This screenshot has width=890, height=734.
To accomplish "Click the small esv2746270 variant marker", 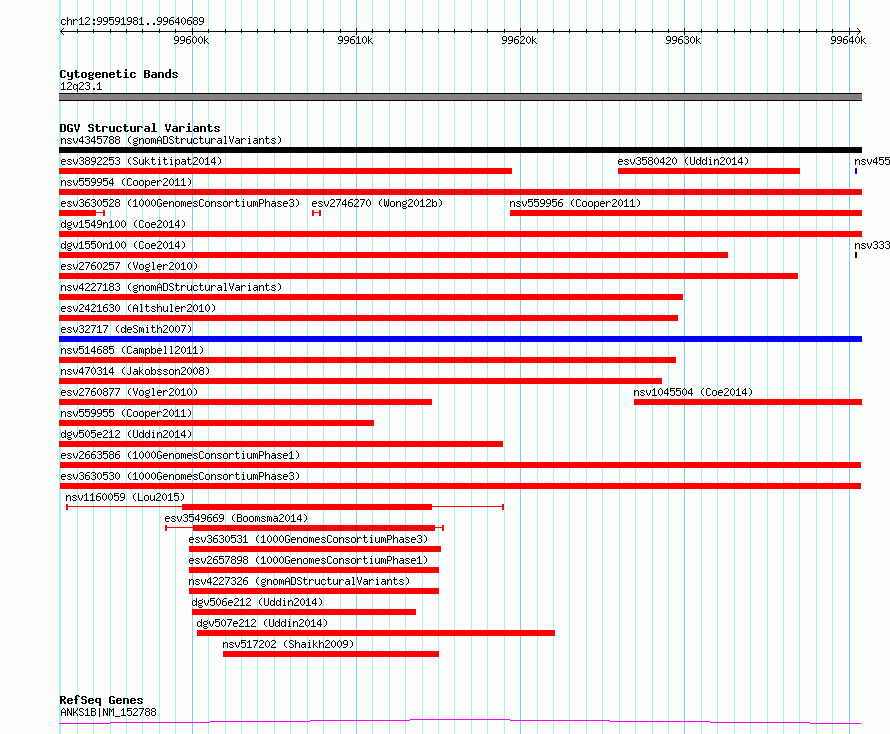I will pos(316,213).
